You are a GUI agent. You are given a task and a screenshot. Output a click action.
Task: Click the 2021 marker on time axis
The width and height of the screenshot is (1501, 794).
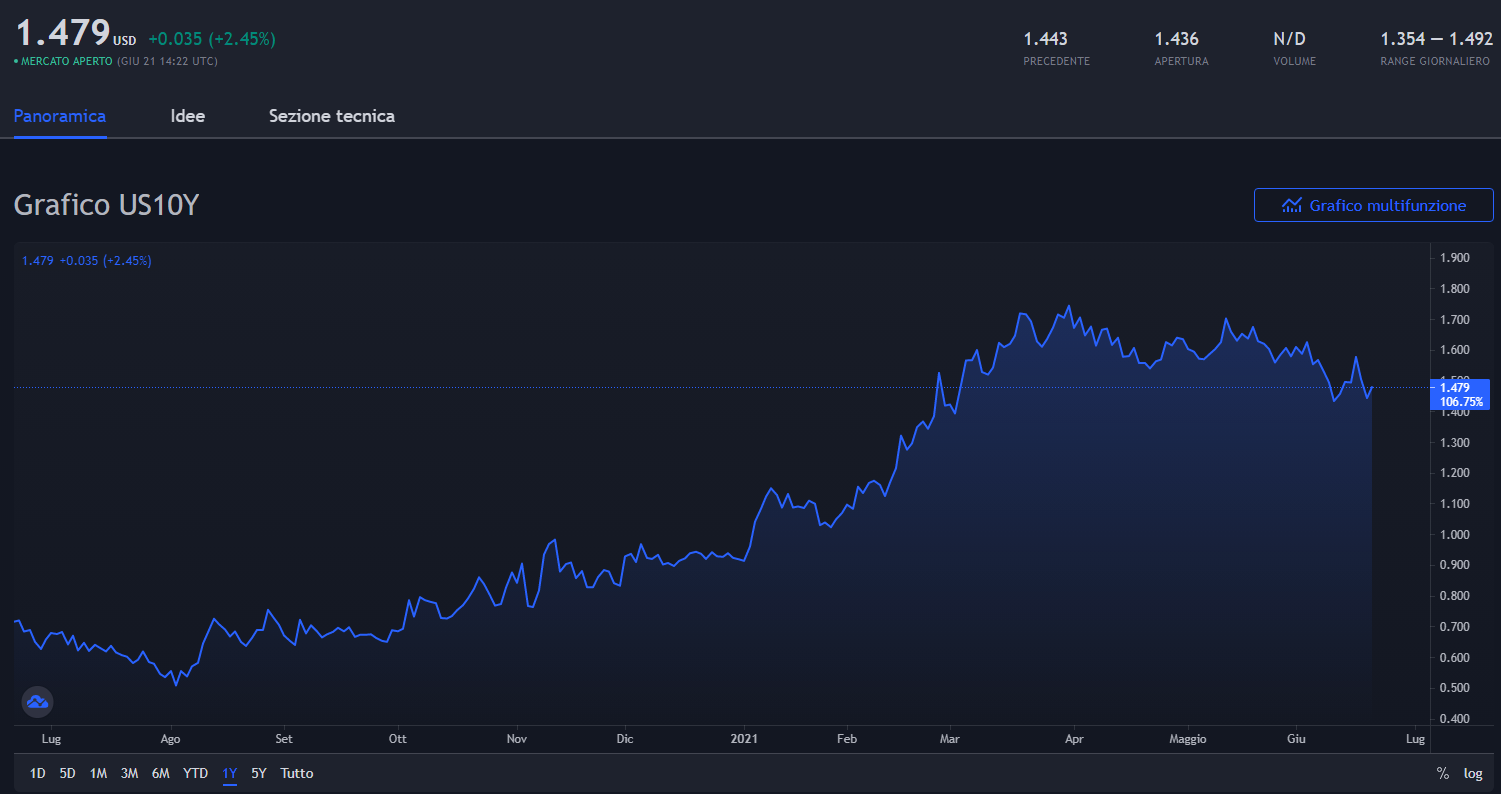click(744, 739)
